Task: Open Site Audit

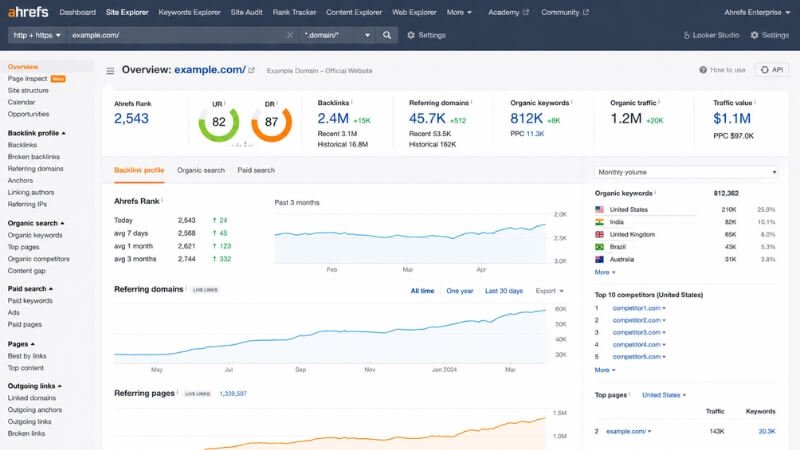Action: point(246,12)
